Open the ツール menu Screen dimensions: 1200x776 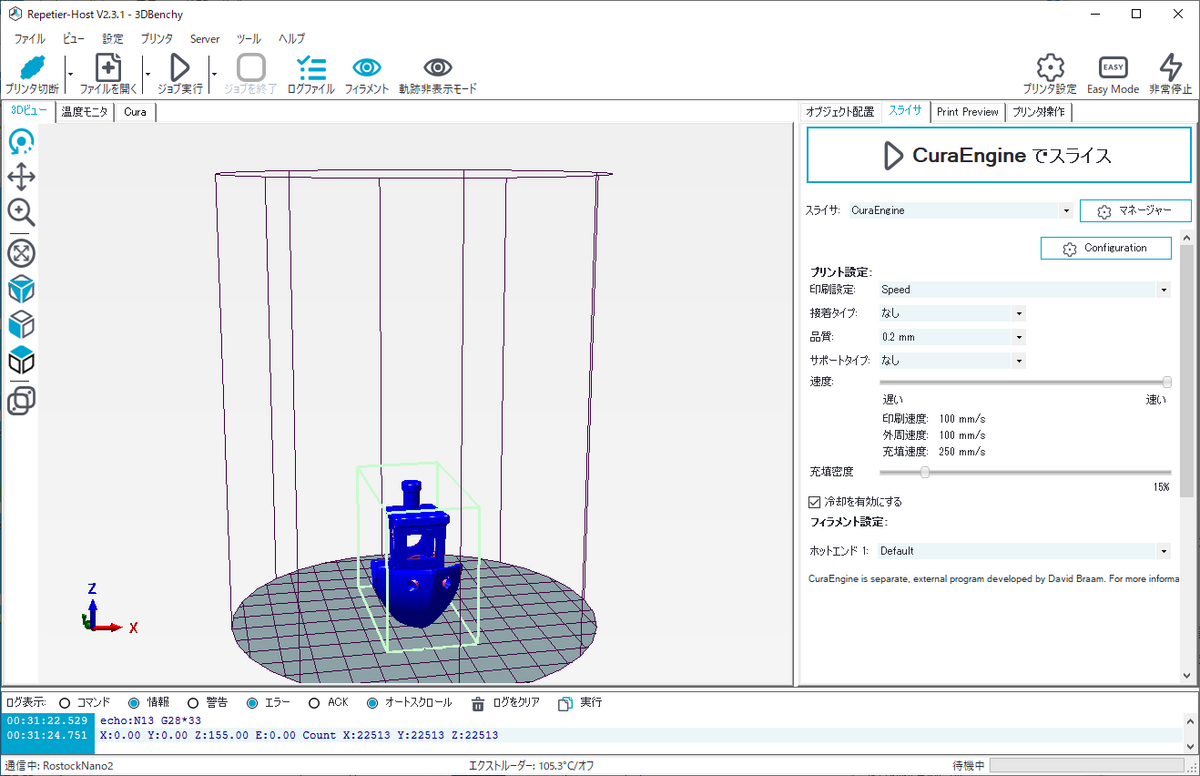[249, 39]
